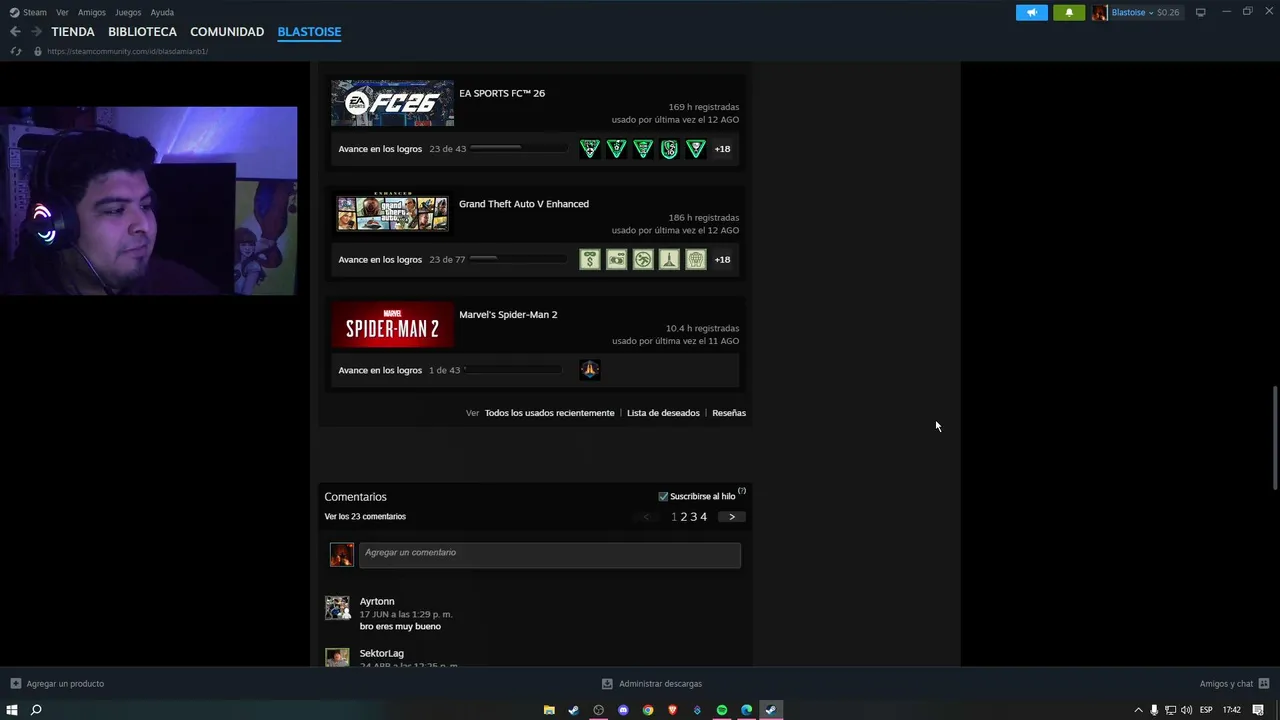Screen dimensions: 1280x720
Task: Reload the page with the refresh icon
Action: (16, 51)
